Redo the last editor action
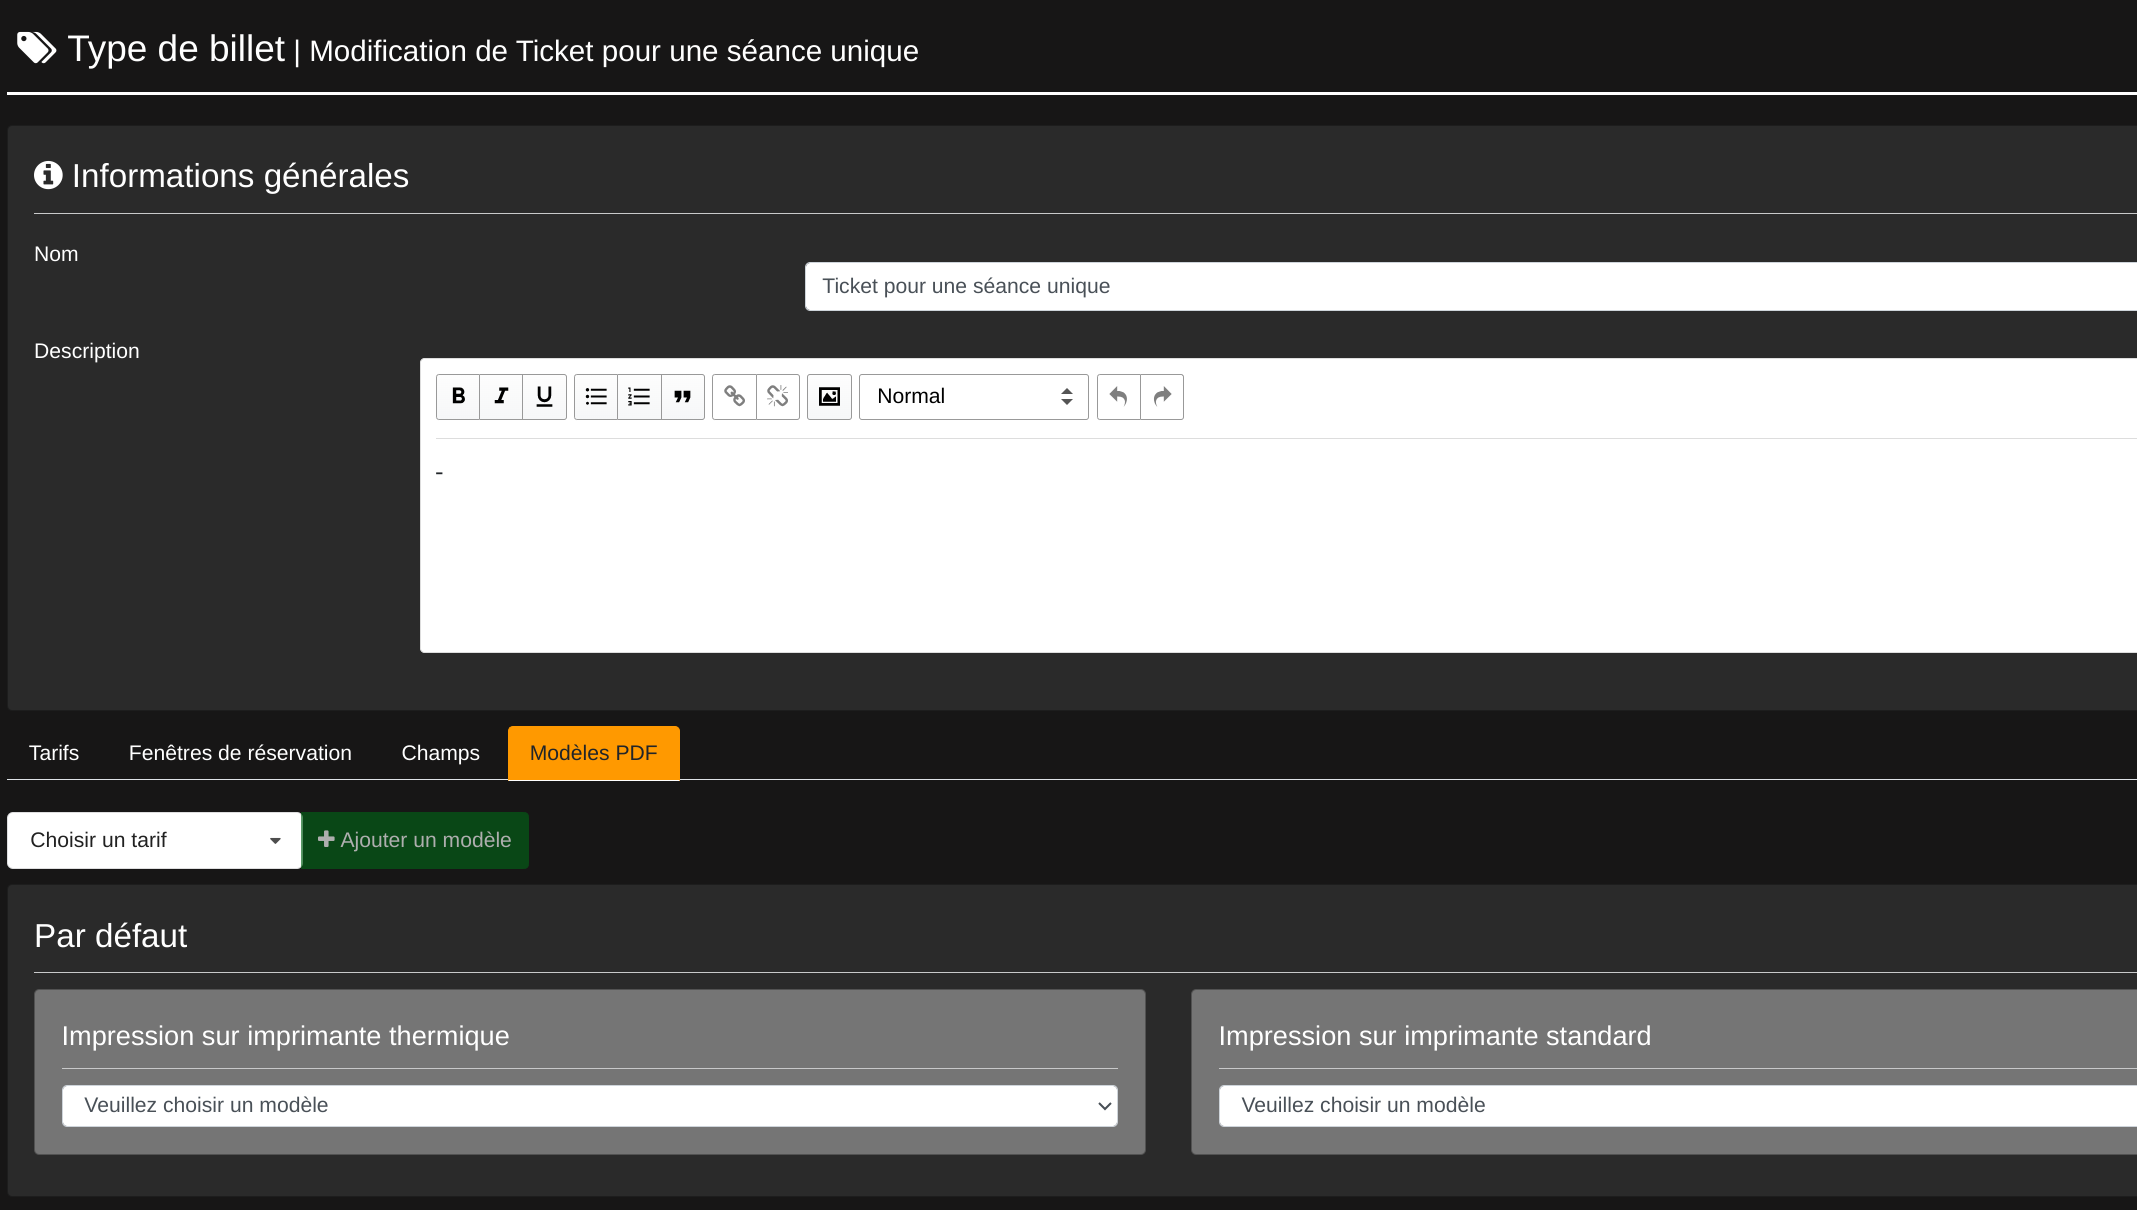This screenshot has height=1210, width=2137. point(1161,396)
